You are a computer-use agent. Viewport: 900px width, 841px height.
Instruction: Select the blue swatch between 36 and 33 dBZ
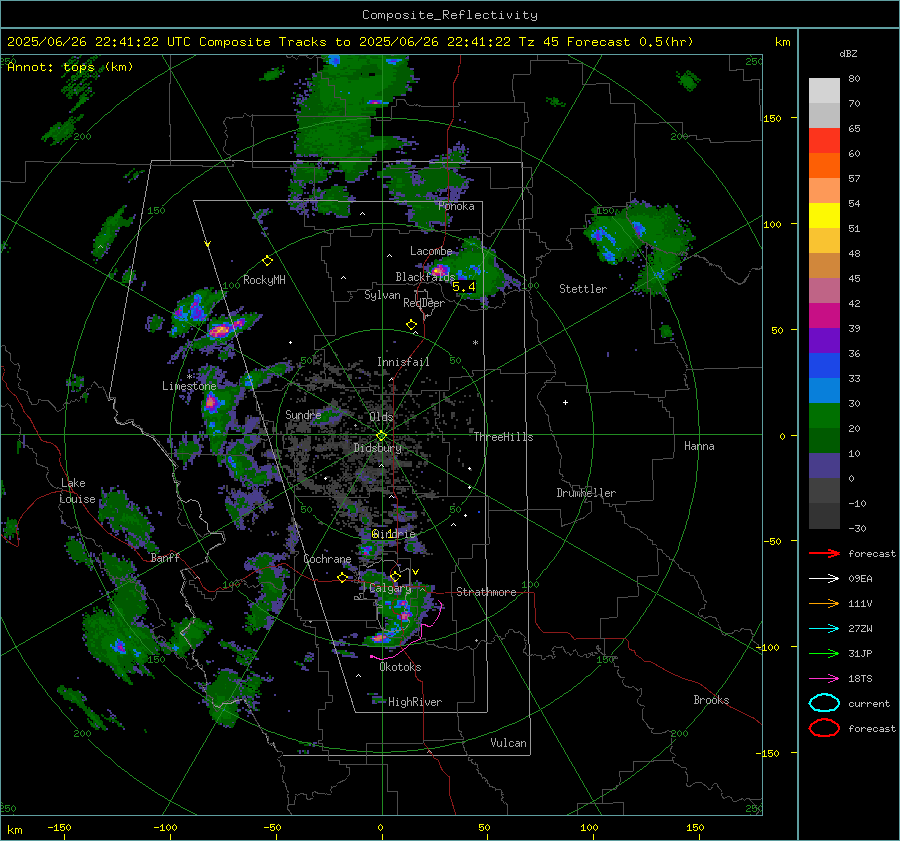pyautogui.click(x=824, y=366)
